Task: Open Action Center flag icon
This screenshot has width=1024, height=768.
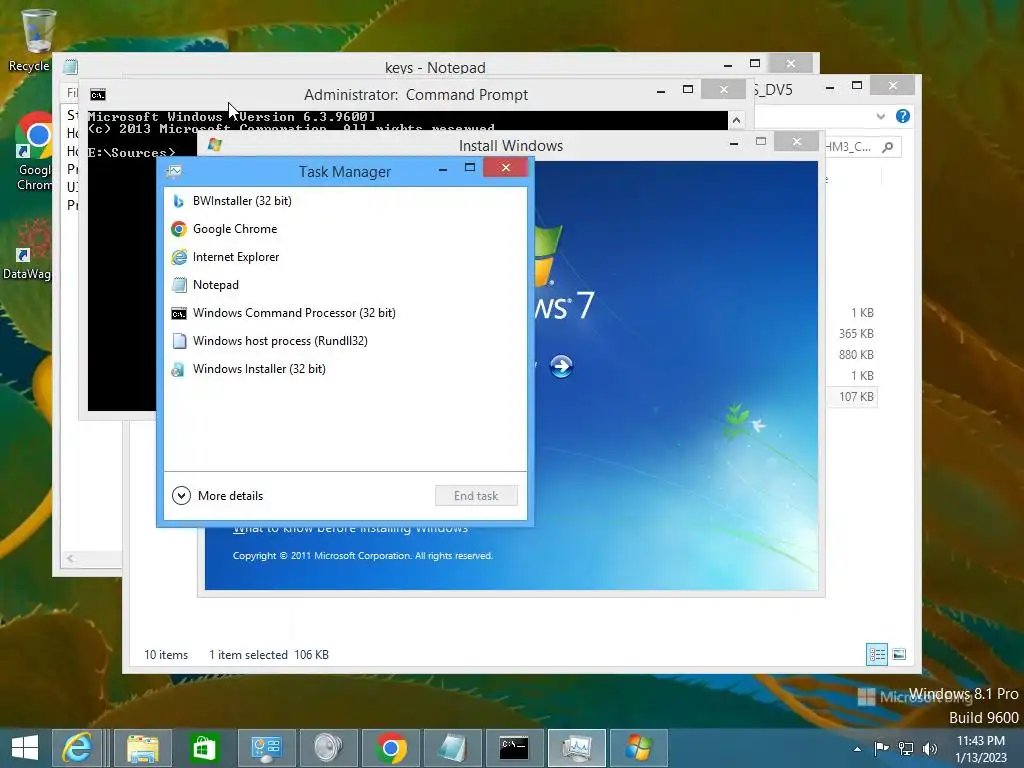Action: 881,748
